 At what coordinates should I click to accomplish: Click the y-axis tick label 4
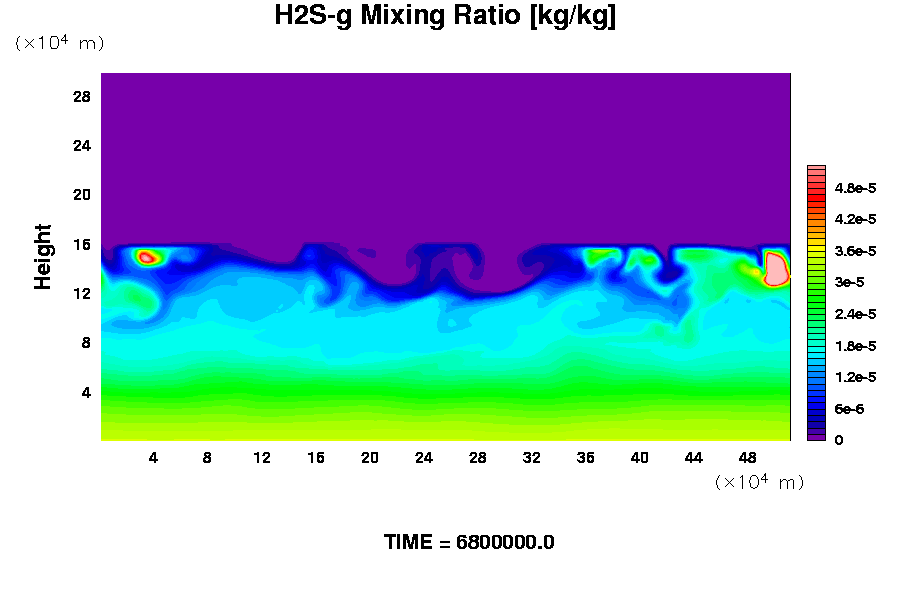(86, 392)
